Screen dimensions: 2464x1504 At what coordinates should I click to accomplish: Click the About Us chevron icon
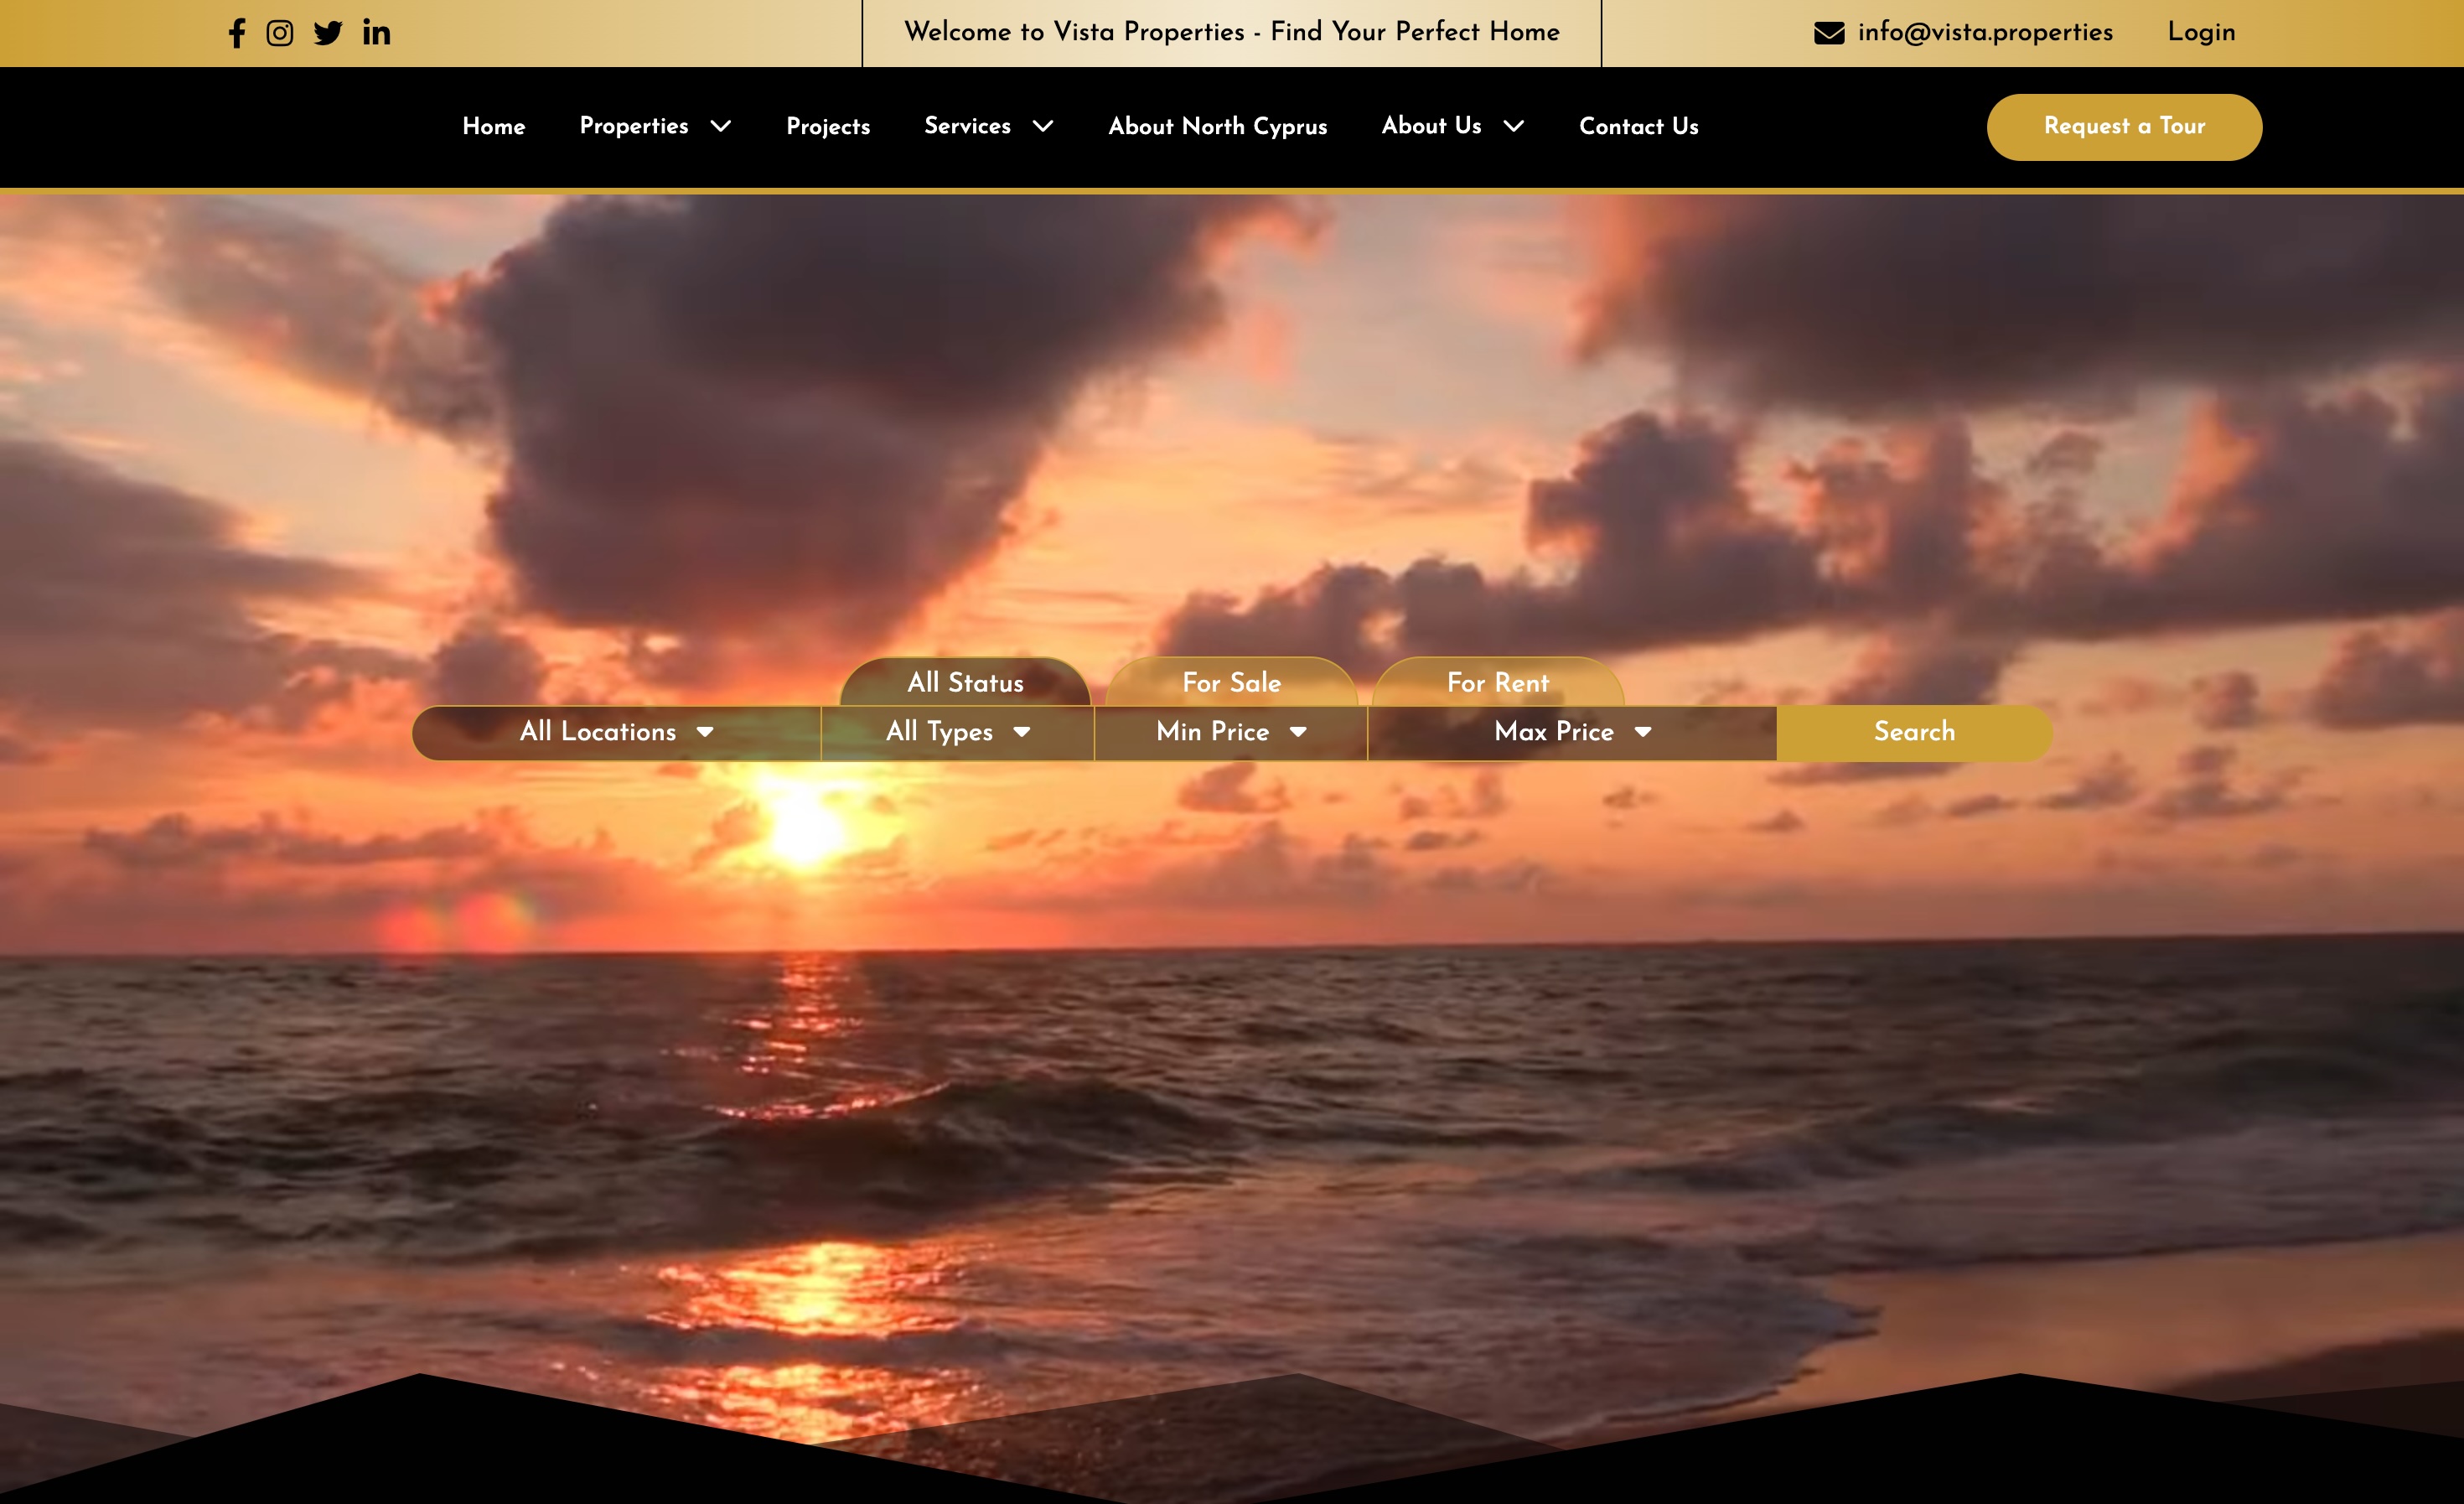pyautogui.click(x=1514, y=126)
